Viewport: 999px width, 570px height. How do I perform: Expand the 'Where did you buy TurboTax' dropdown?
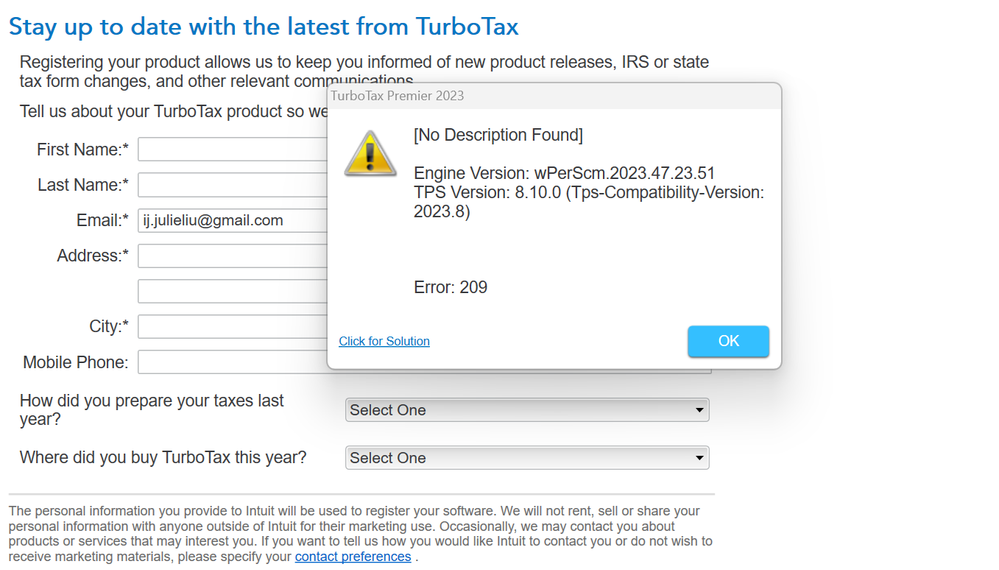[x=527, y=458]
